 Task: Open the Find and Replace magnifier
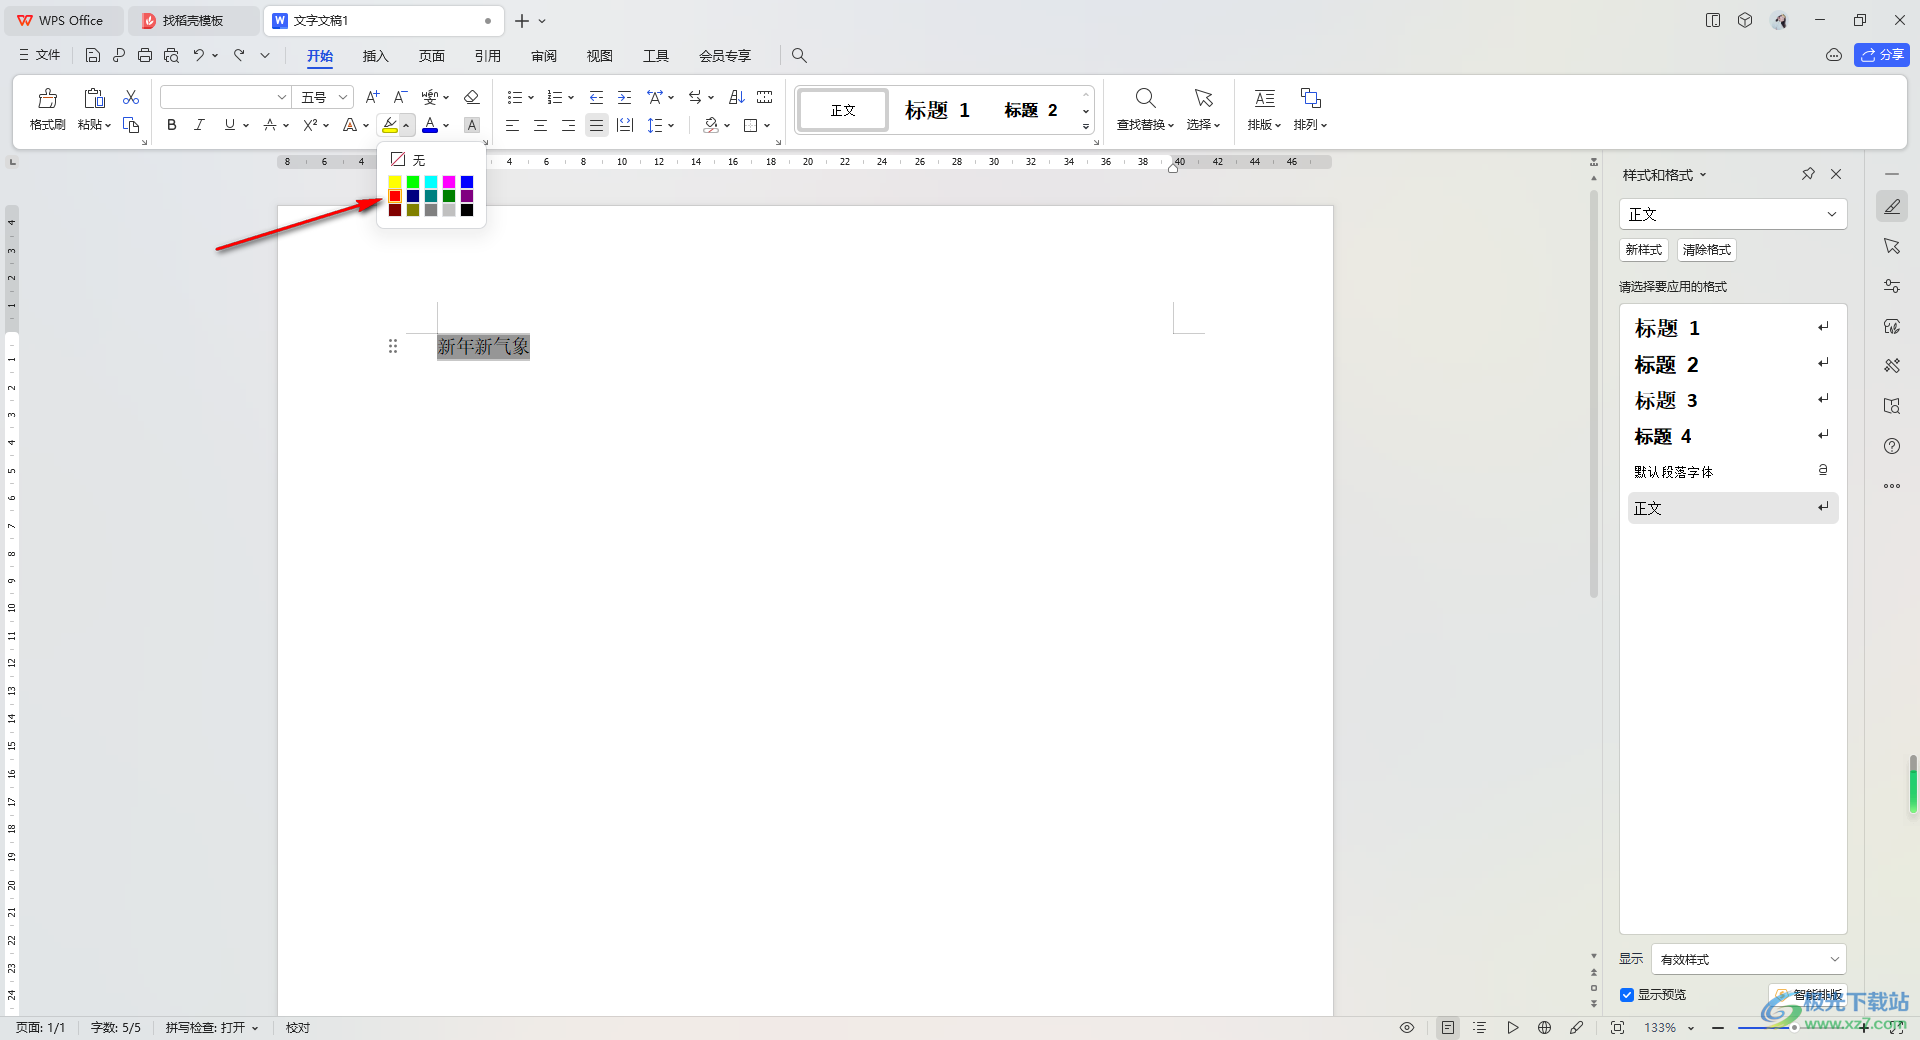(1145, 98)
